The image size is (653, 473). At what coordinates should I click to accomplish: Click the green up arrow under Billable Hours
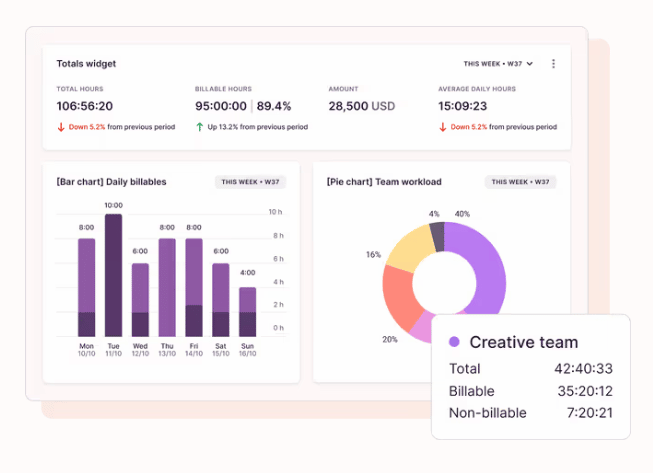[x=199, y=127]
